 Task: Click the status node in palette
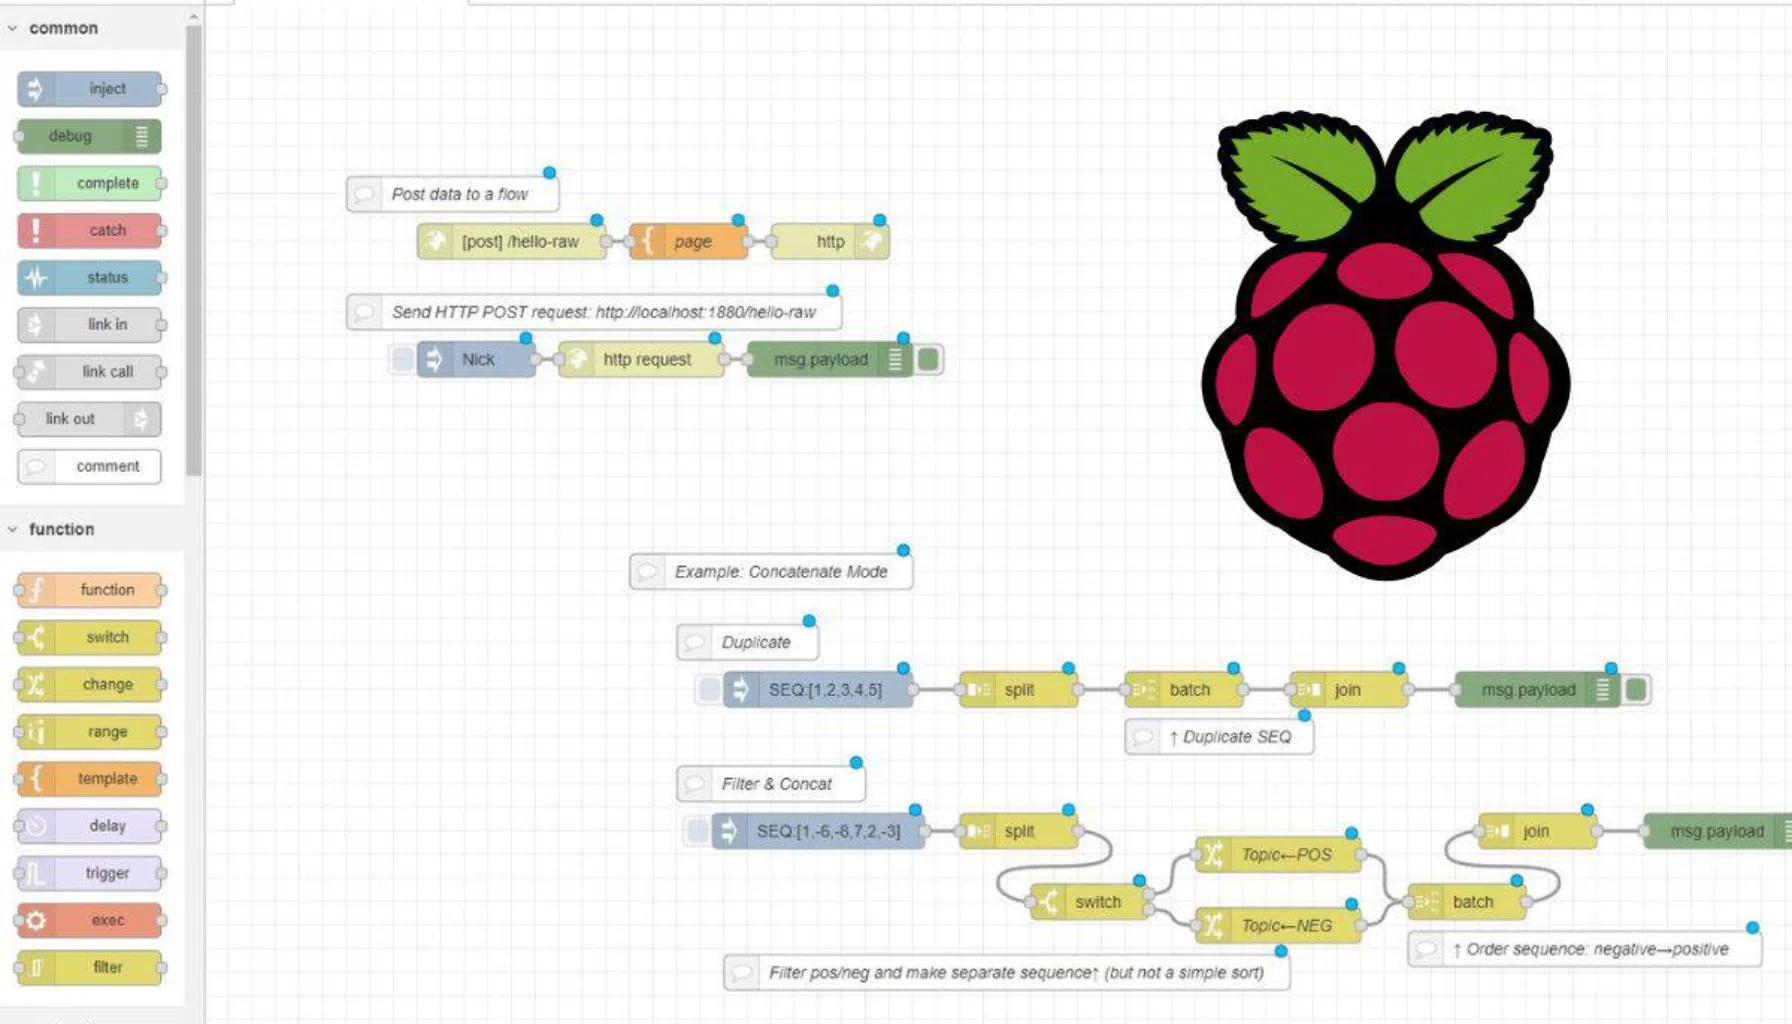89,277
